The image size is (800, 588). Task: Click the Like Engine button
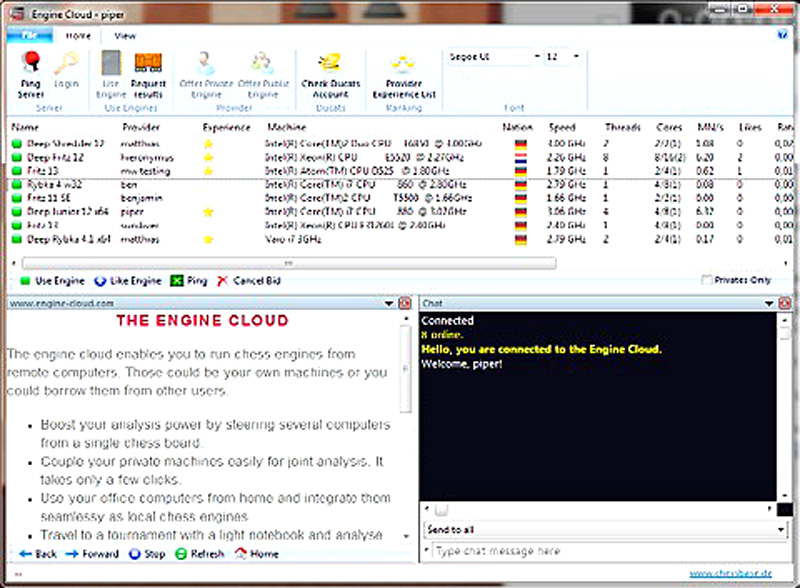[x=128, y=281]
